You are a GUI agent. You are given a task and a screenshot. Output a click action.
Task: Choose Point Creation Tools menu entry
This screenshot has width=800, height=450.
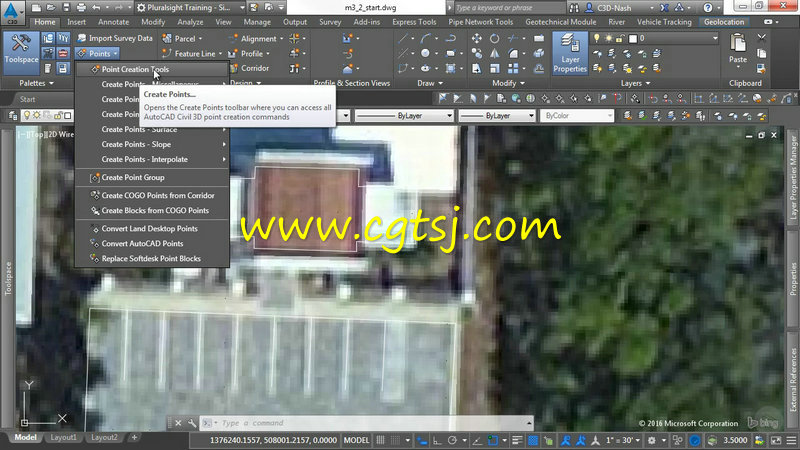click(152, 69)
